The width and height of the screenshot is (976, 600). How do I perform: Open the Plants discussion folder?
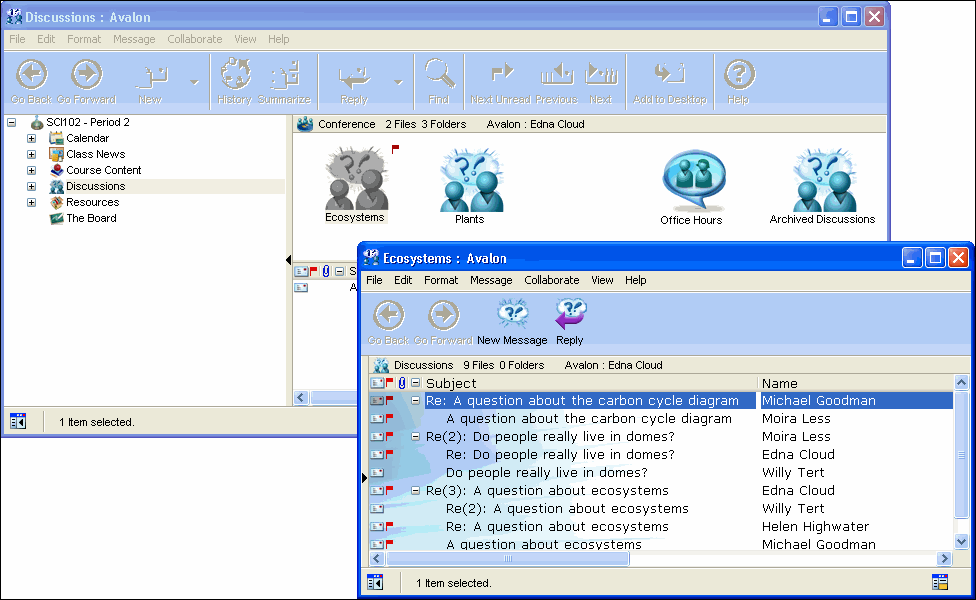click(x=470, y=182)
